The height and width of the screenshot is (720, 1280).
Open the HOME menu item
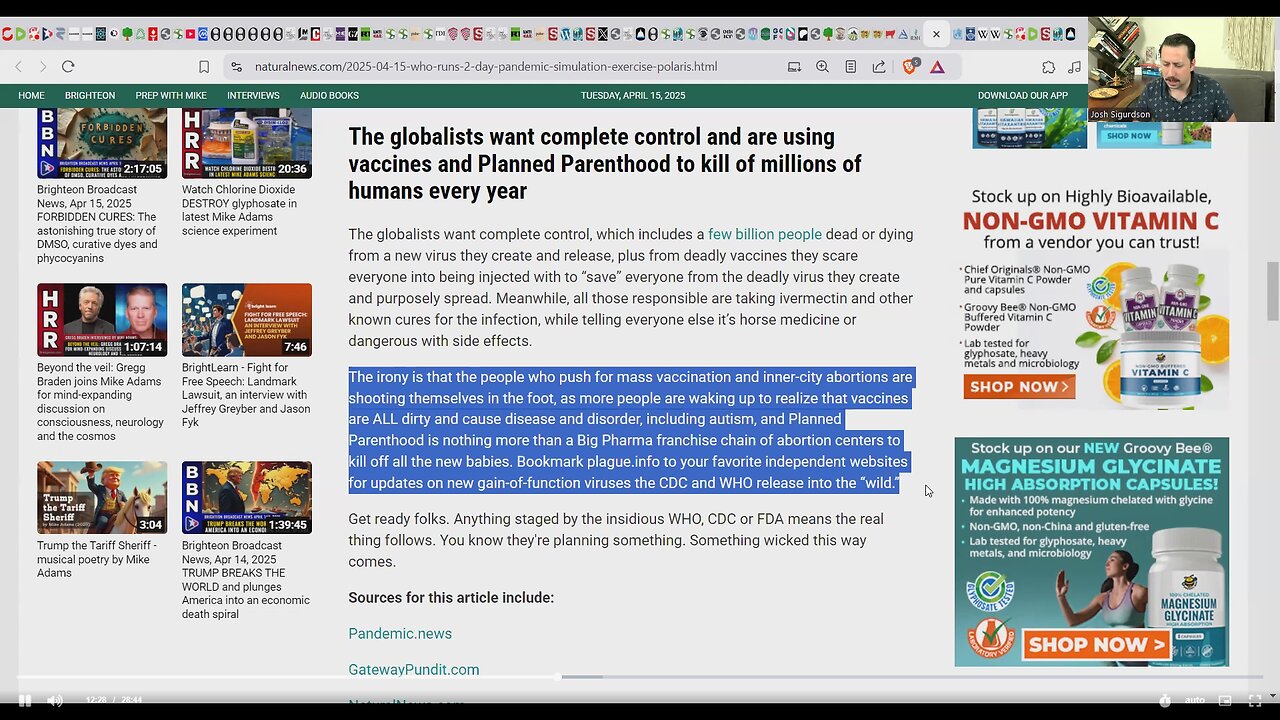(x=31, y=96)
